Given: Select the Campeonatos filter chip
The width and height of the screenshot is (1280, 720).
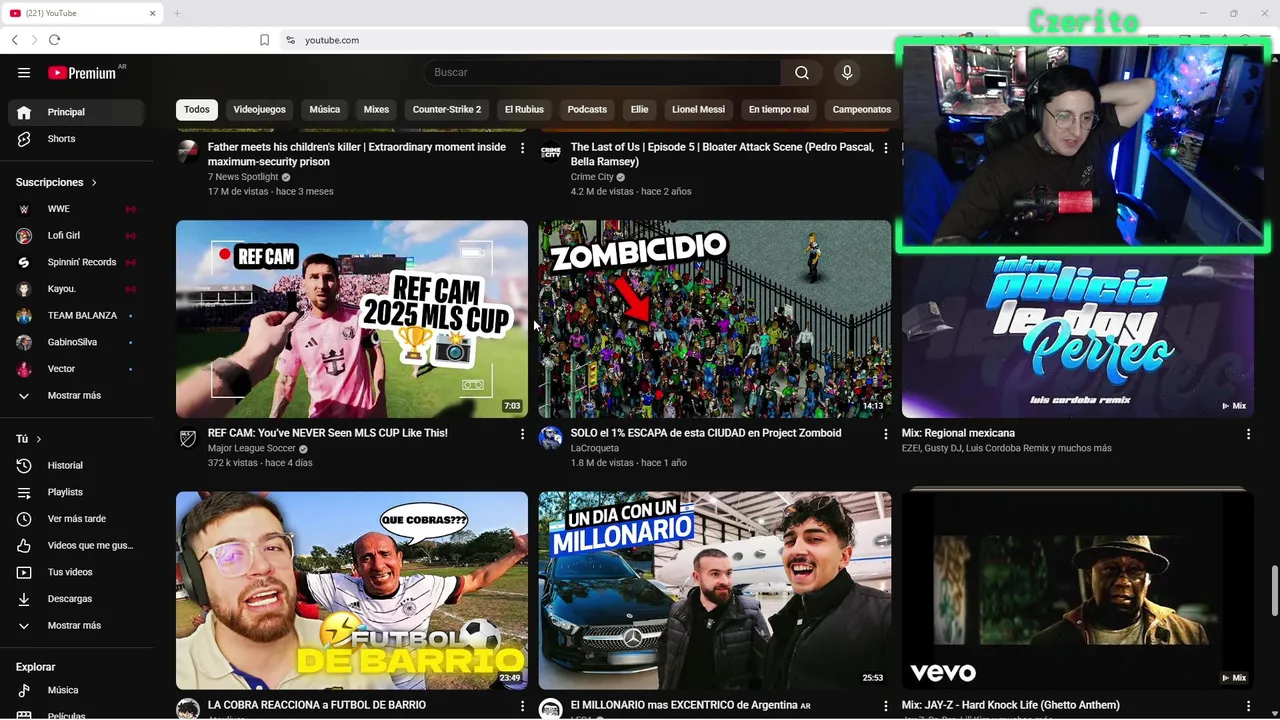Looking at the screenshot, I should click(x=861, y=110).
